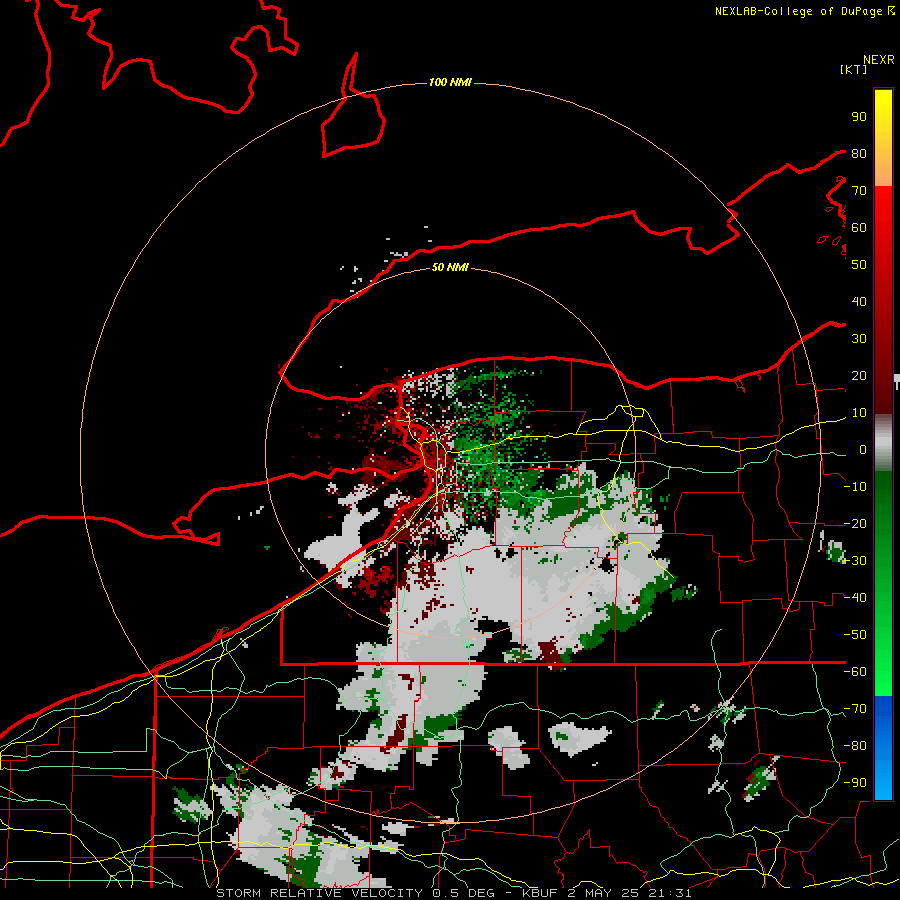Click the -60 value on the velocity scale
The image size is (900, 900).
[x=855, y=672]
